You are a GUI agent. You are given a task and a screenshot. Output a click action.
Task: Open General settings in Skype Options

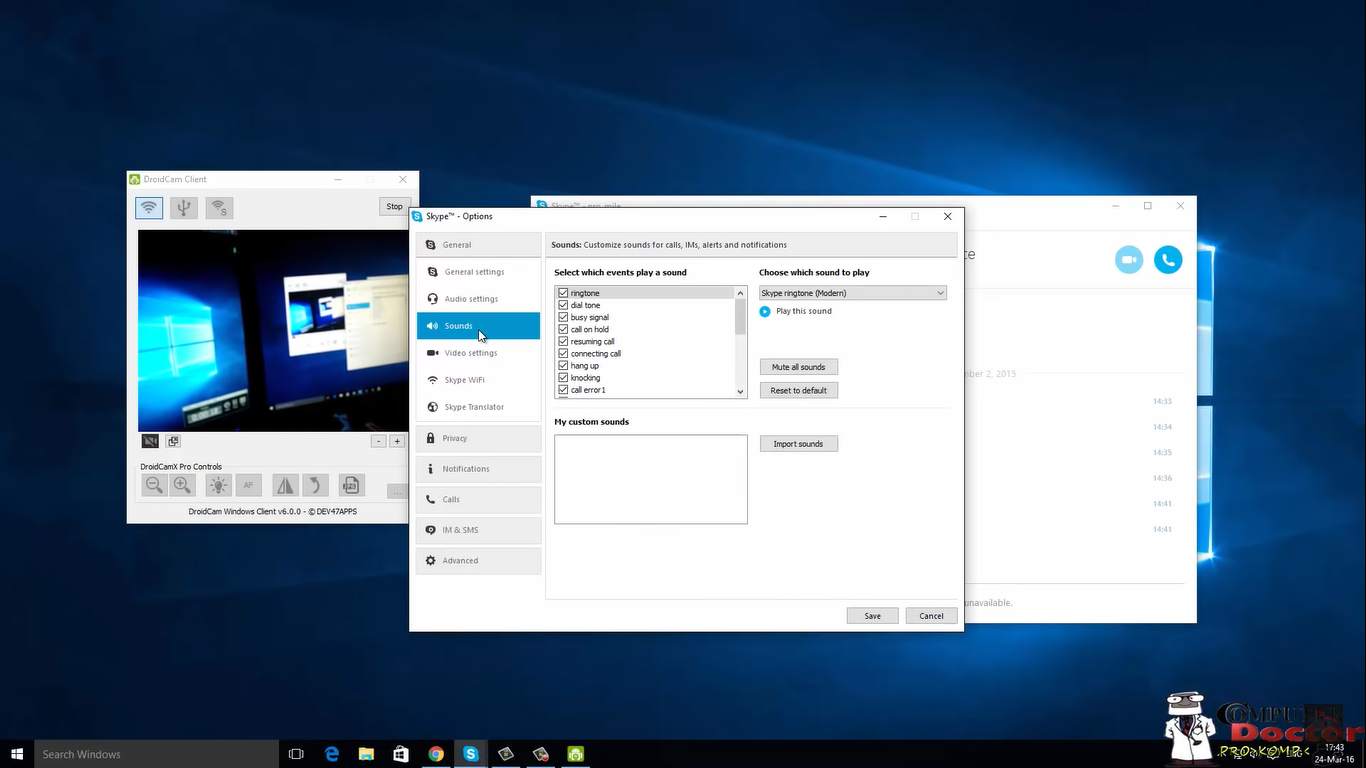[478, 272]
